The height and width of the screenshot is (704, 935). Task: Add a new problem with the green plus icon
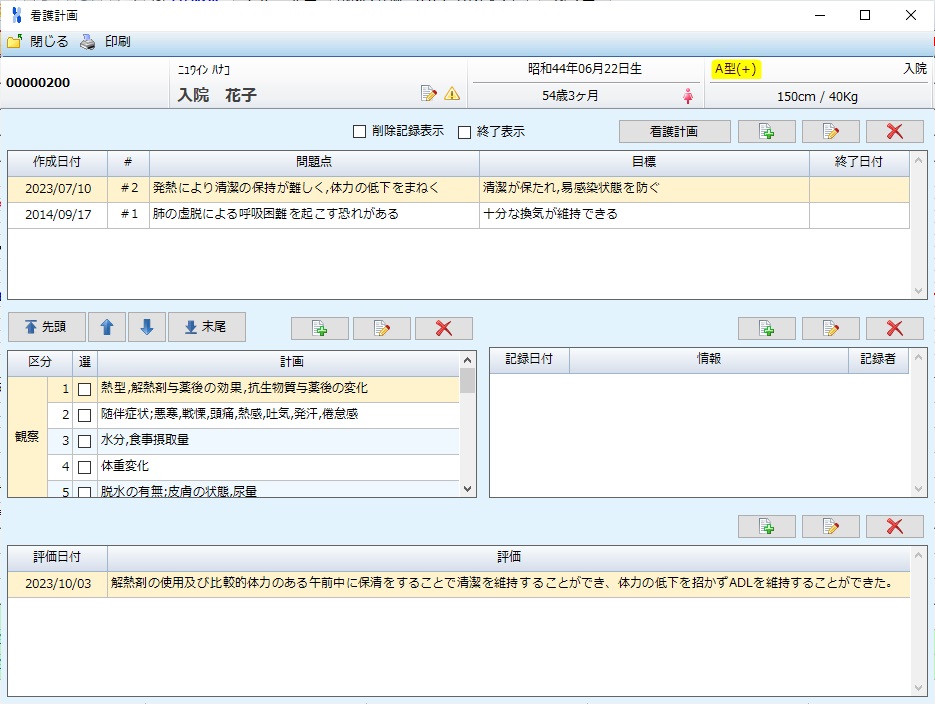766,131
